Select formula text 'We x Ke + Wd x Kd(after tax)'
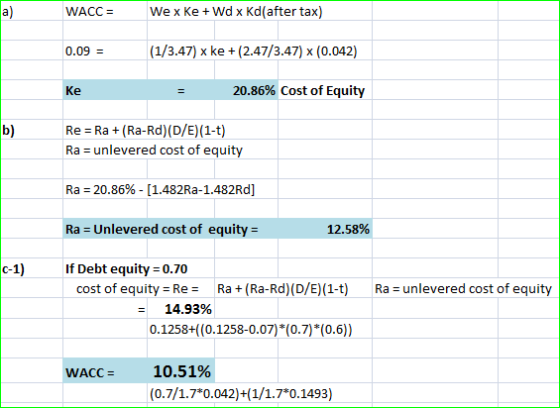 (x=236, y=11)
